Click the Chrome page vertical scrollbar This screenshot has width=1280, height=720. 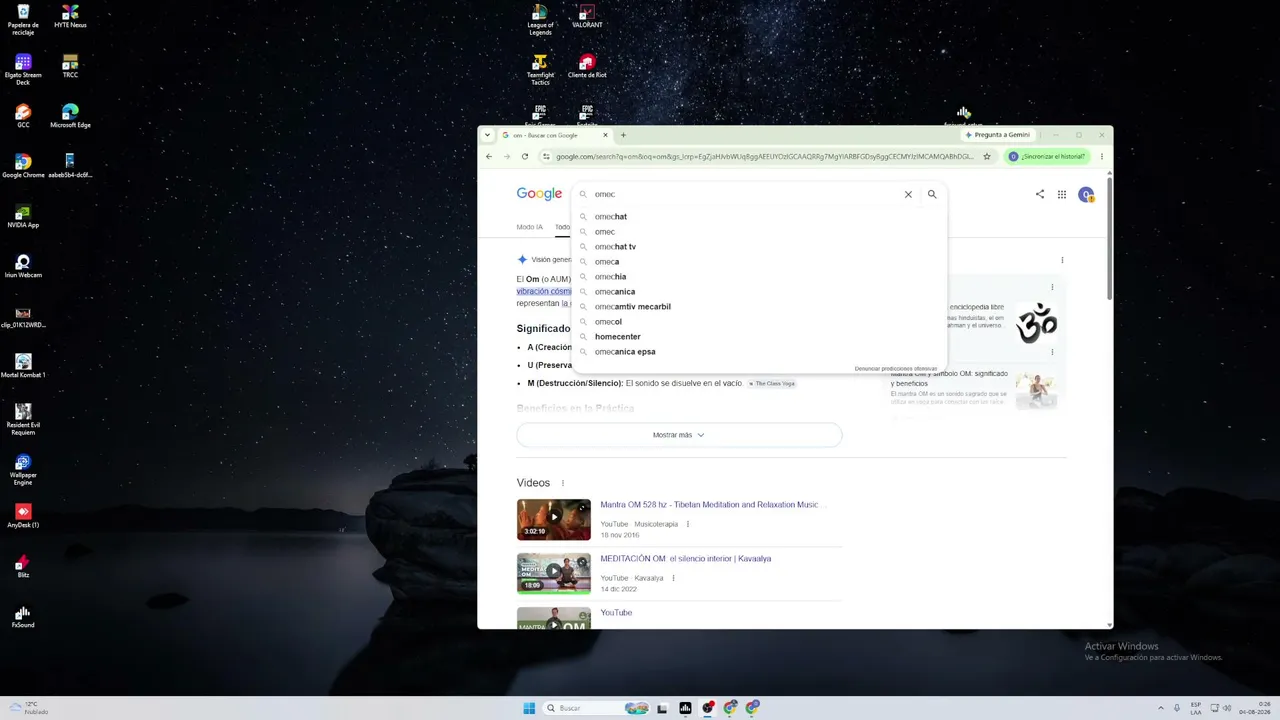click(x=1109, y=237)
